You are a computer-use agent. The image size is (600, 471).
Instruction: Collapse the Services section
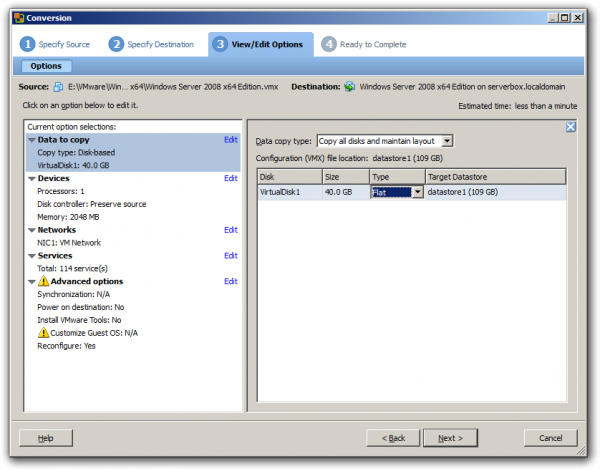point(32,256)
